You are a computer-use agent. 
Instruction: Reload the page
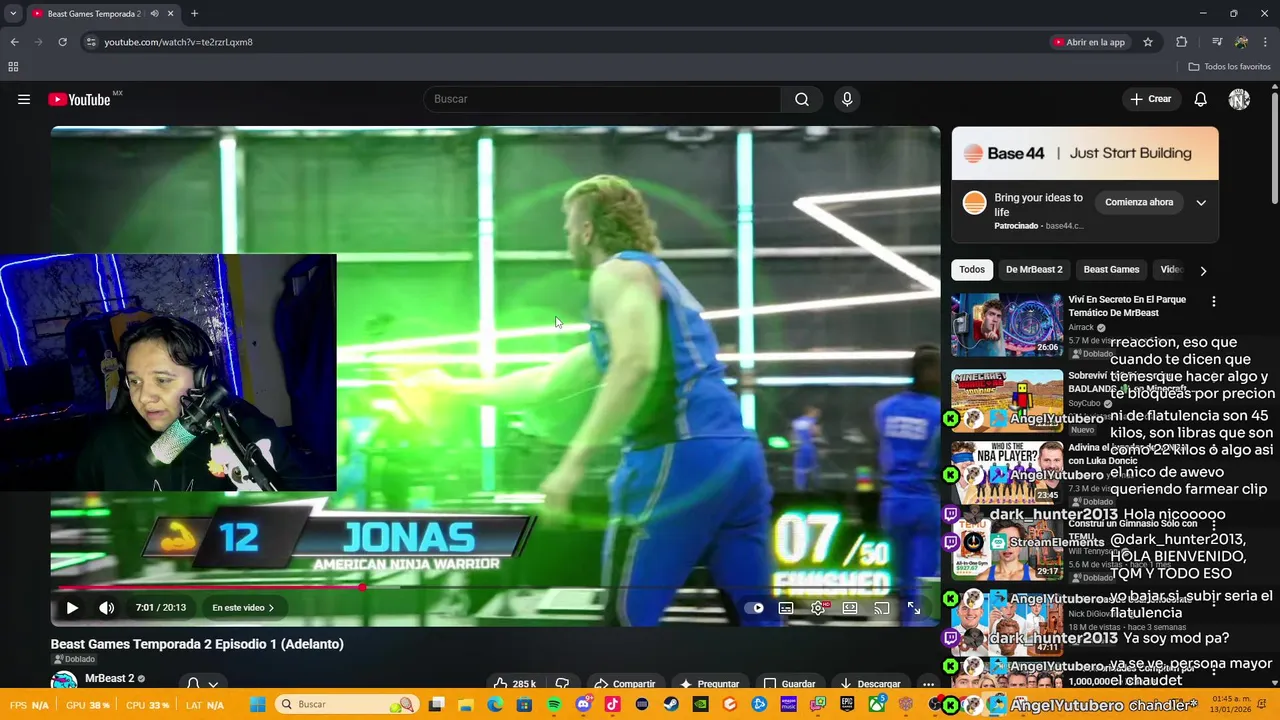tap(62, 42)
